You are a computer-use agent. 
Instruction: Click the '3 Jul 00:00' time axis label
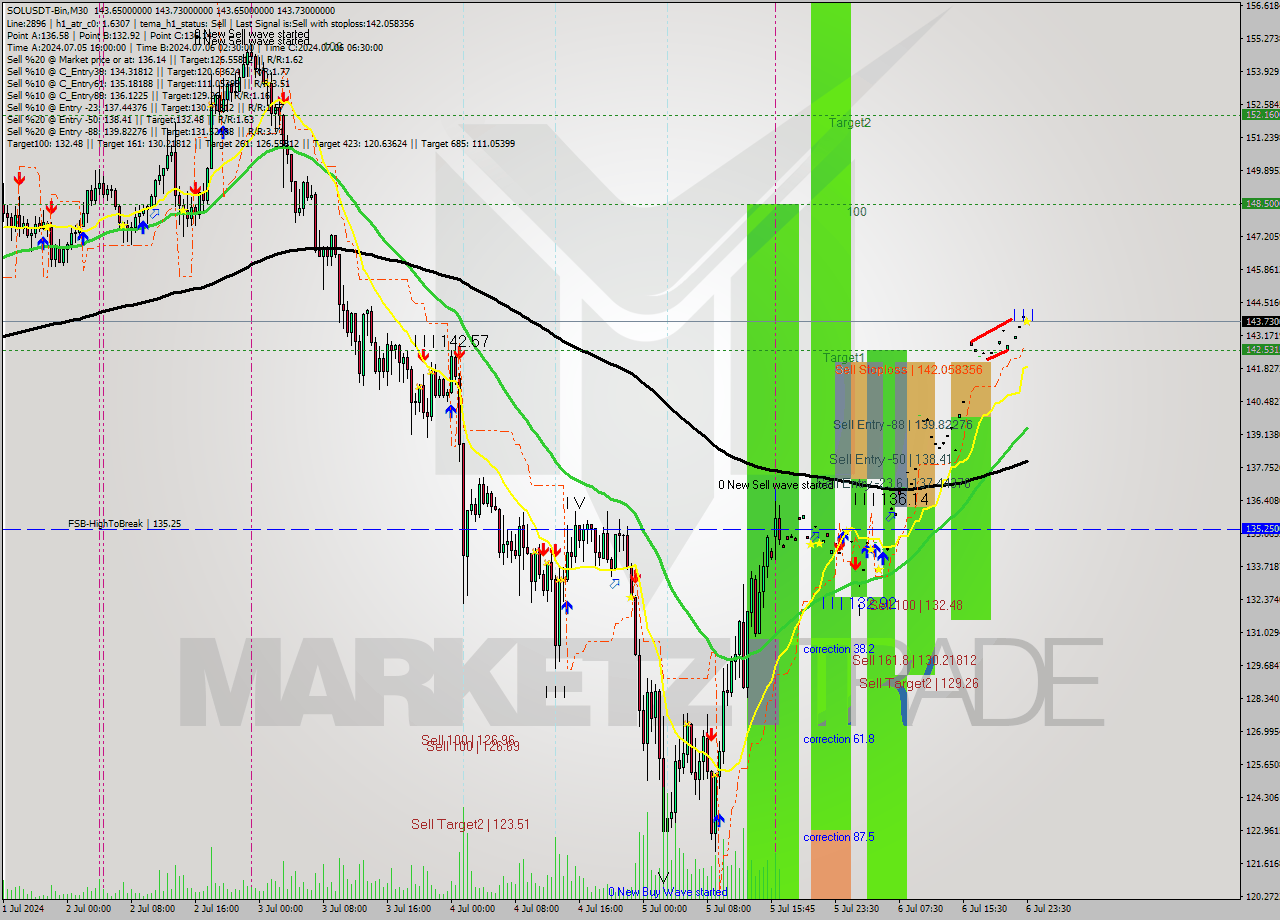coord(281,909)
